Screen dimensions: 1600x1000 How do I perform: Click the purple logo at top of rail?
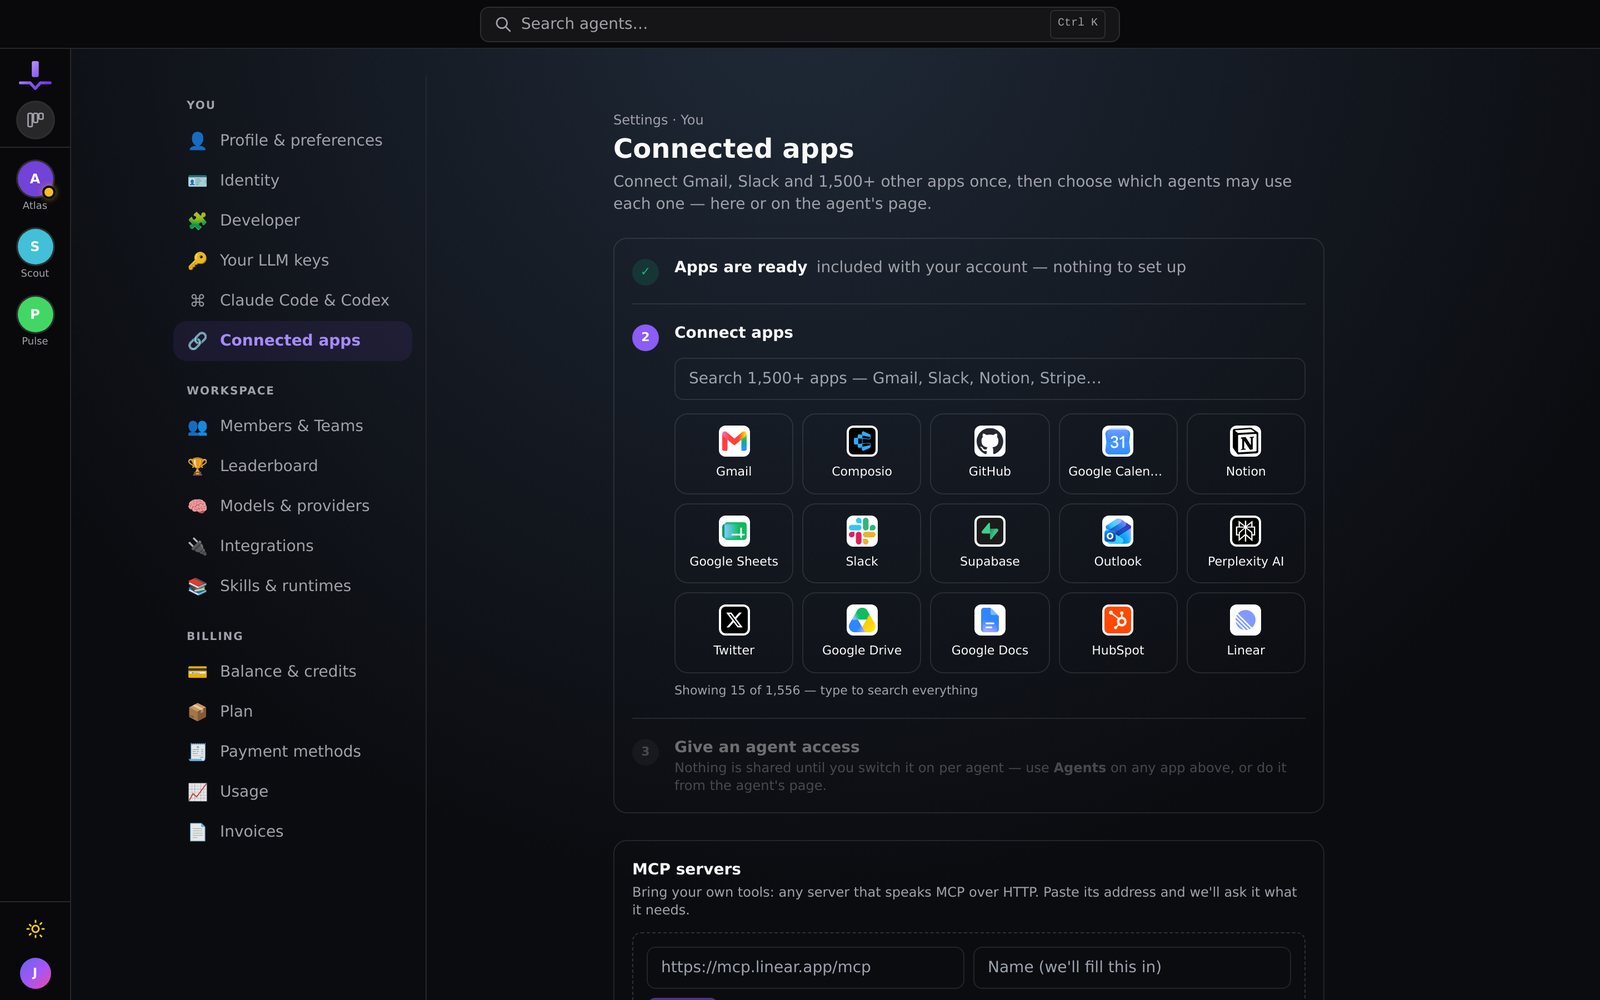click(35, 75)
